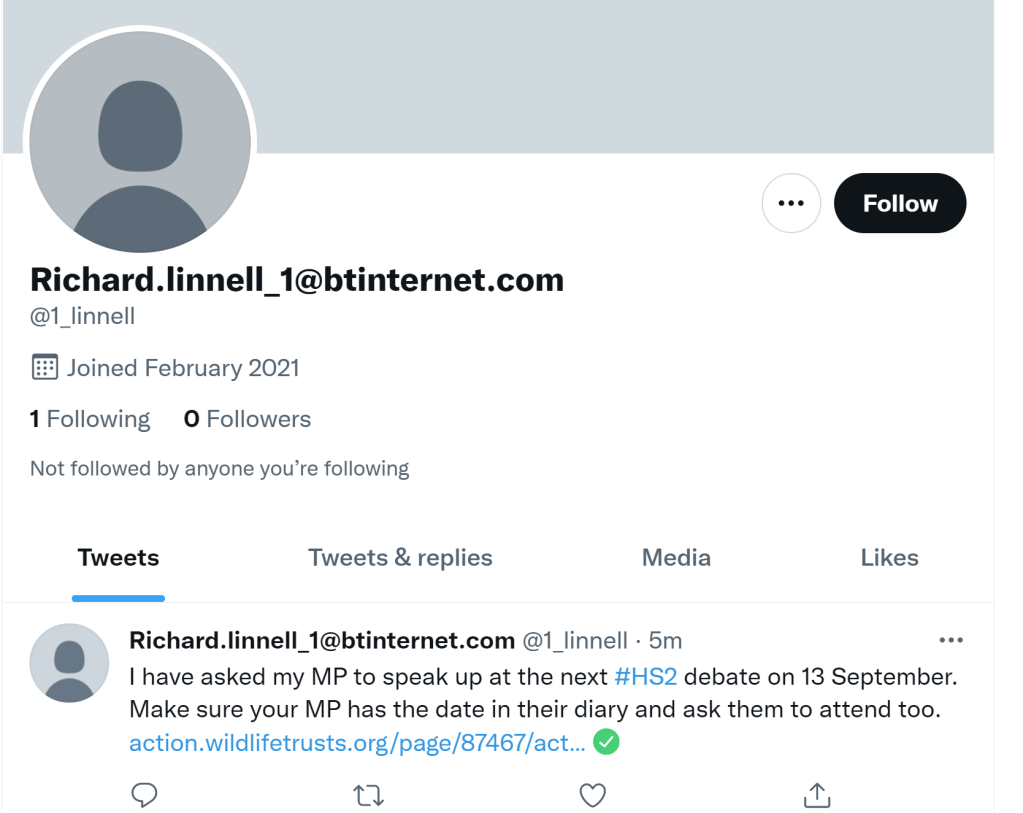Open the Tweets & replies tab
The image size is (1023, 813).
point(400,558)
